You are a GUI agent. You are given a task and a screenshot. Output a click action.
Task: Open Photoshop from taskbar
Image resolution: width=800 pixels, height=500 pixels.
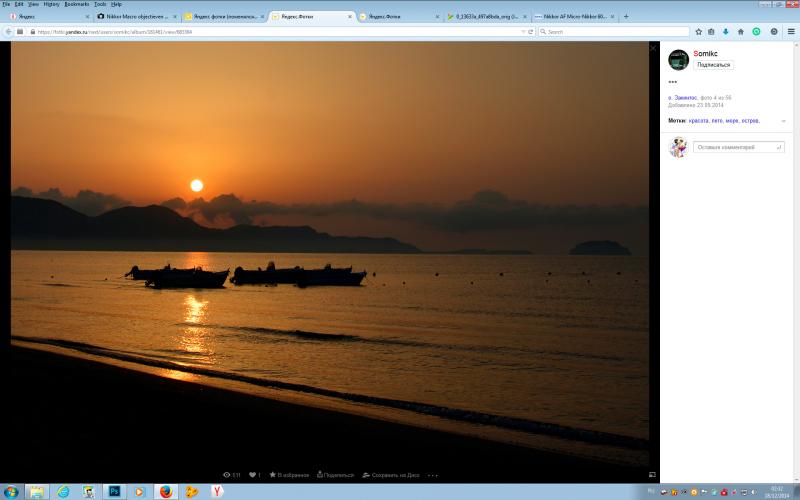coord(114,492)
